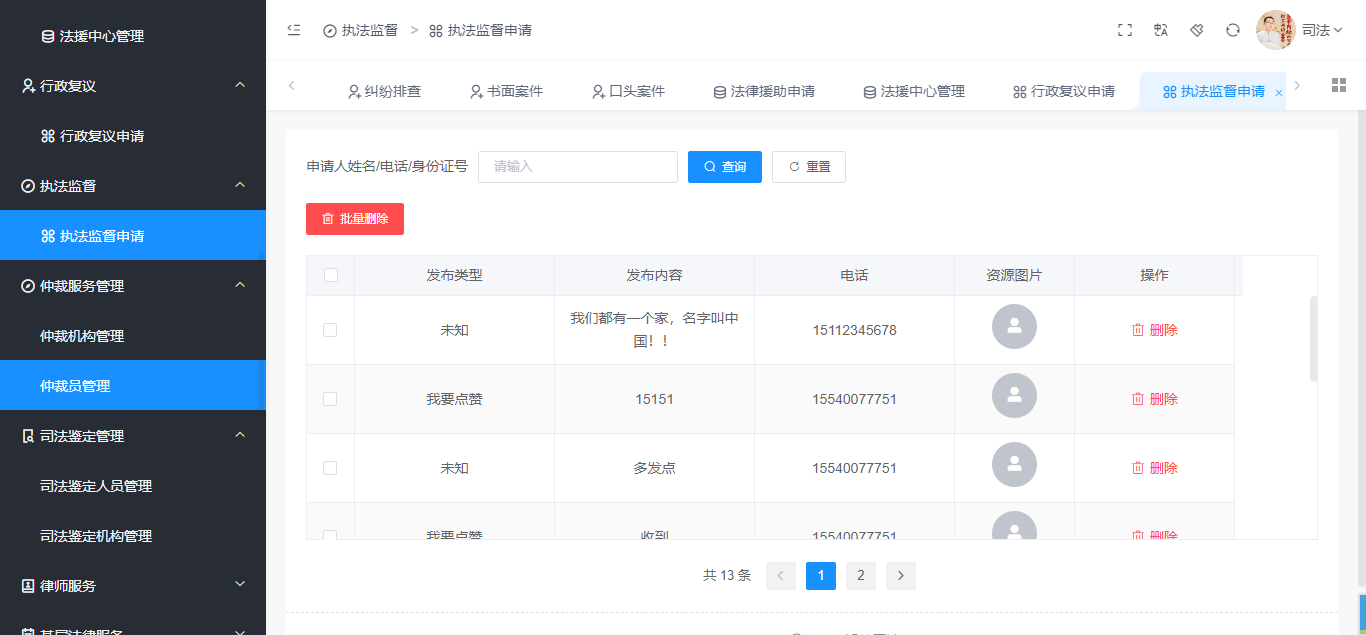Image resolution: width=1366 pixels, height=635 pixels.
Task: Click the refresh icon in top bar
Action: (1233, 30)
